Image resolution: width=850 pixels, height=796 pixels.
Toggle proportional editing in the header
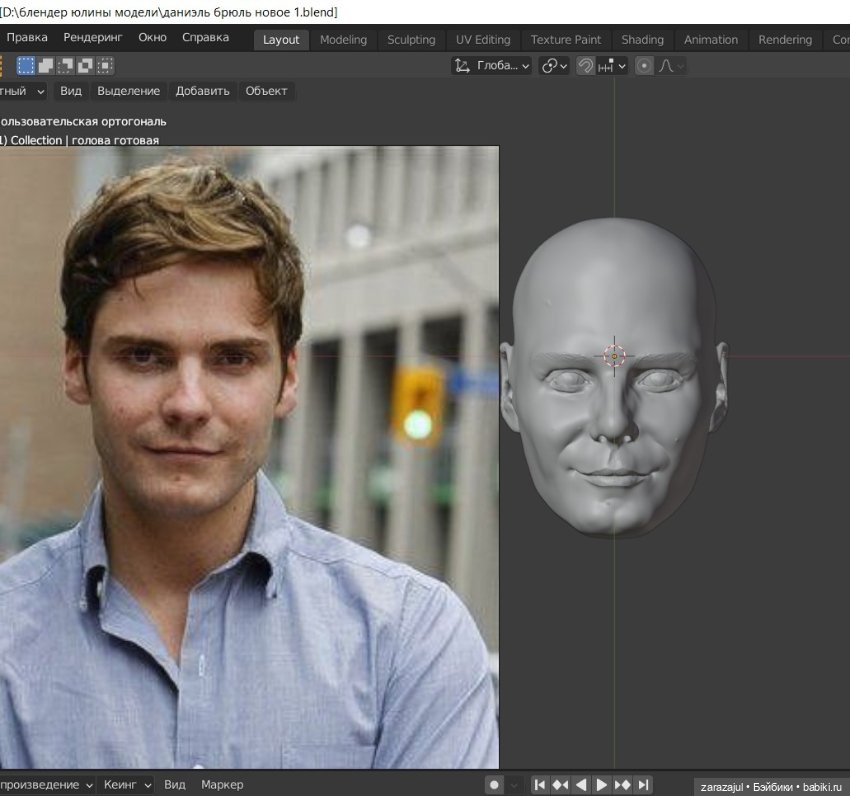coord(644,66)
